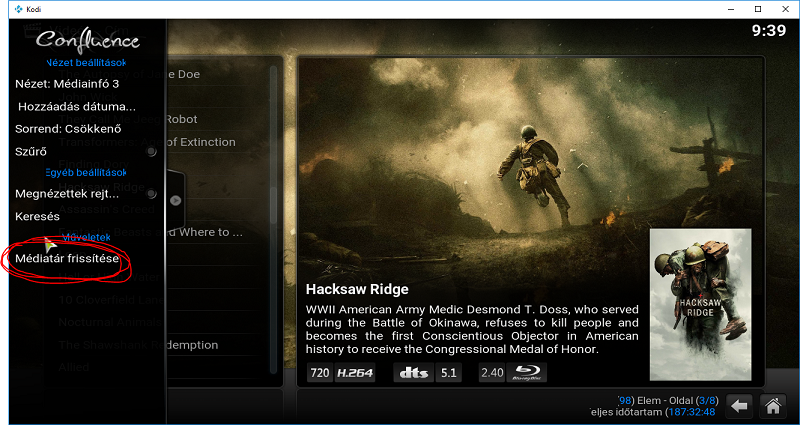Image resolution: width=800 pixels, height=425 pixels.
Task: Click the movie list scrollbar
Action: click(274, 219)
